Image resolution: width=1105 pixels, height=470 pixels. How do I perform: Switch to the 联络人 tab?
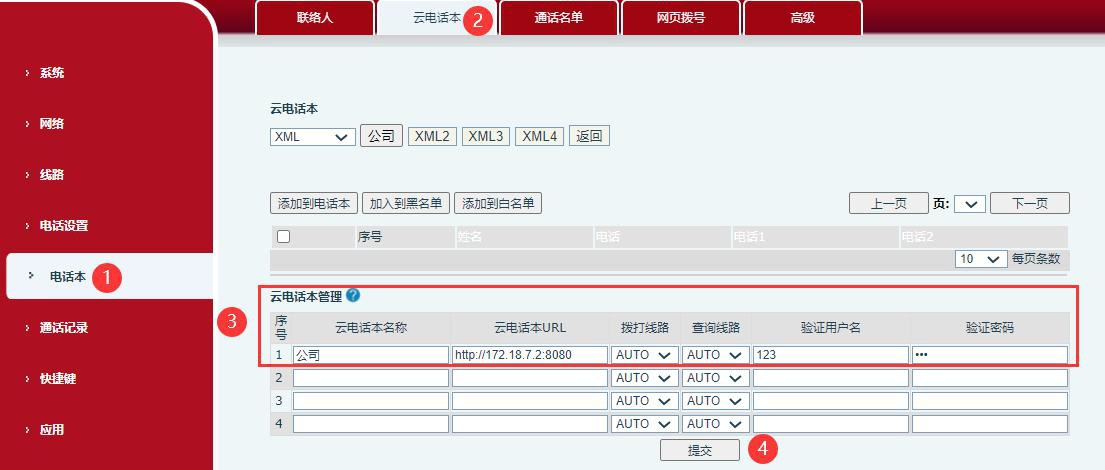pos(315,18)
